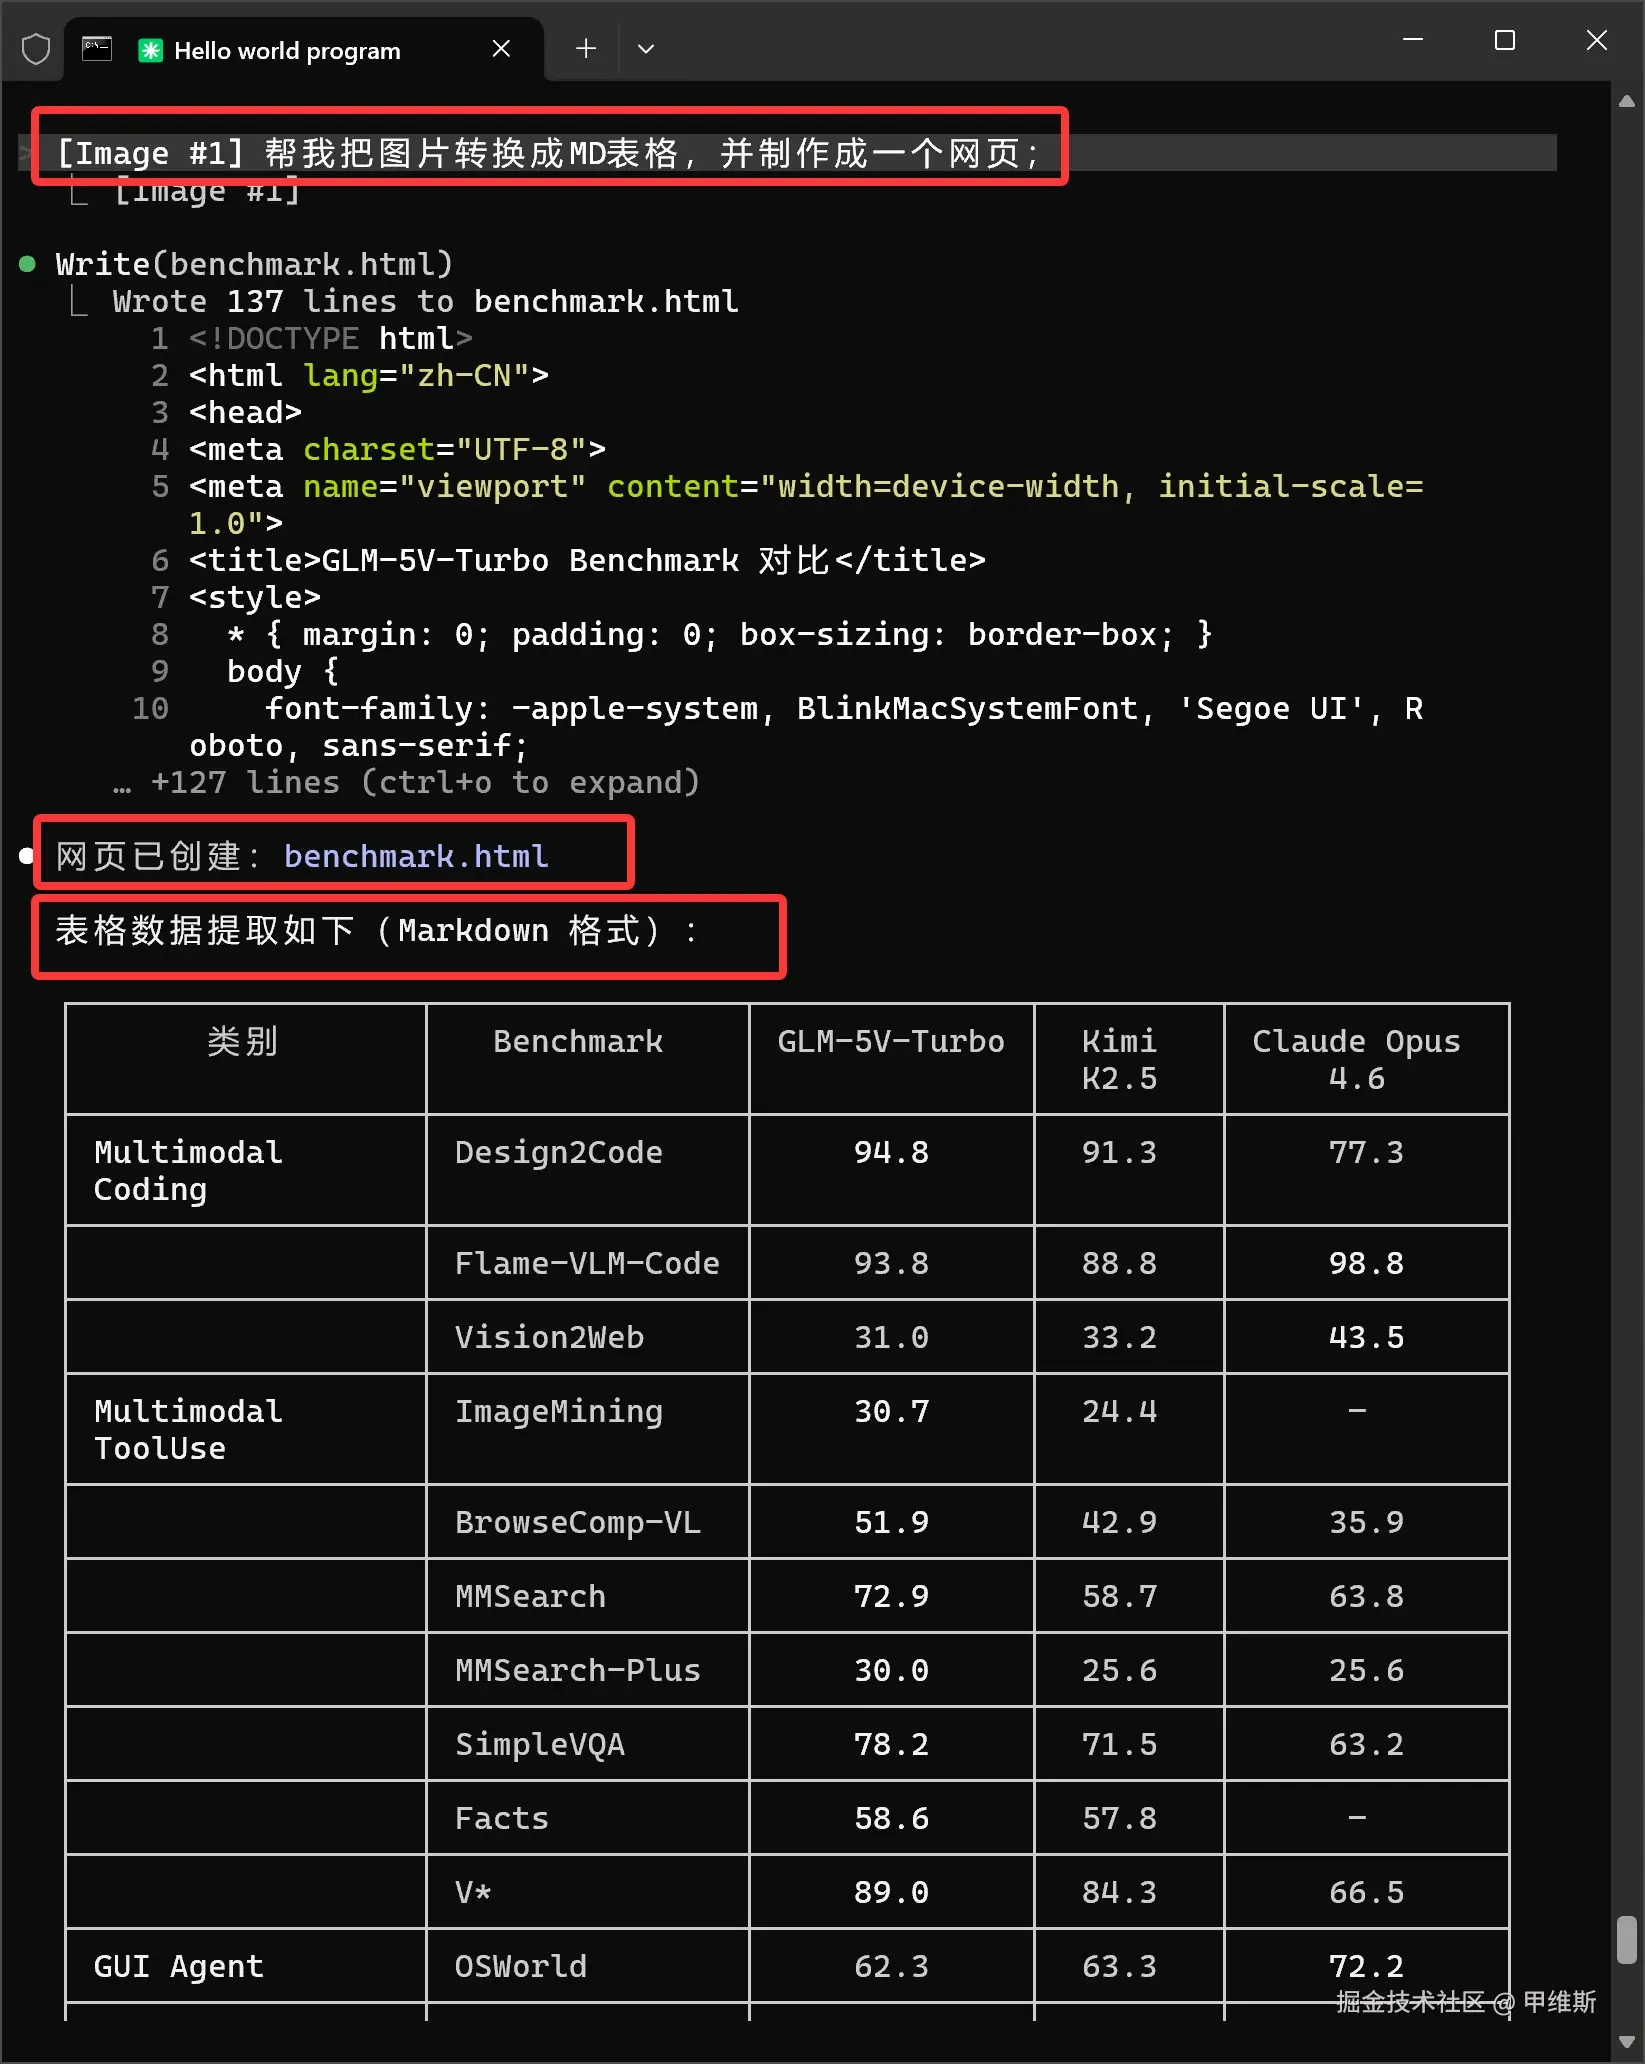Click the OSWorld benchmark cell
This screenshot has width=1645, height=2064.
point(587,1966)
